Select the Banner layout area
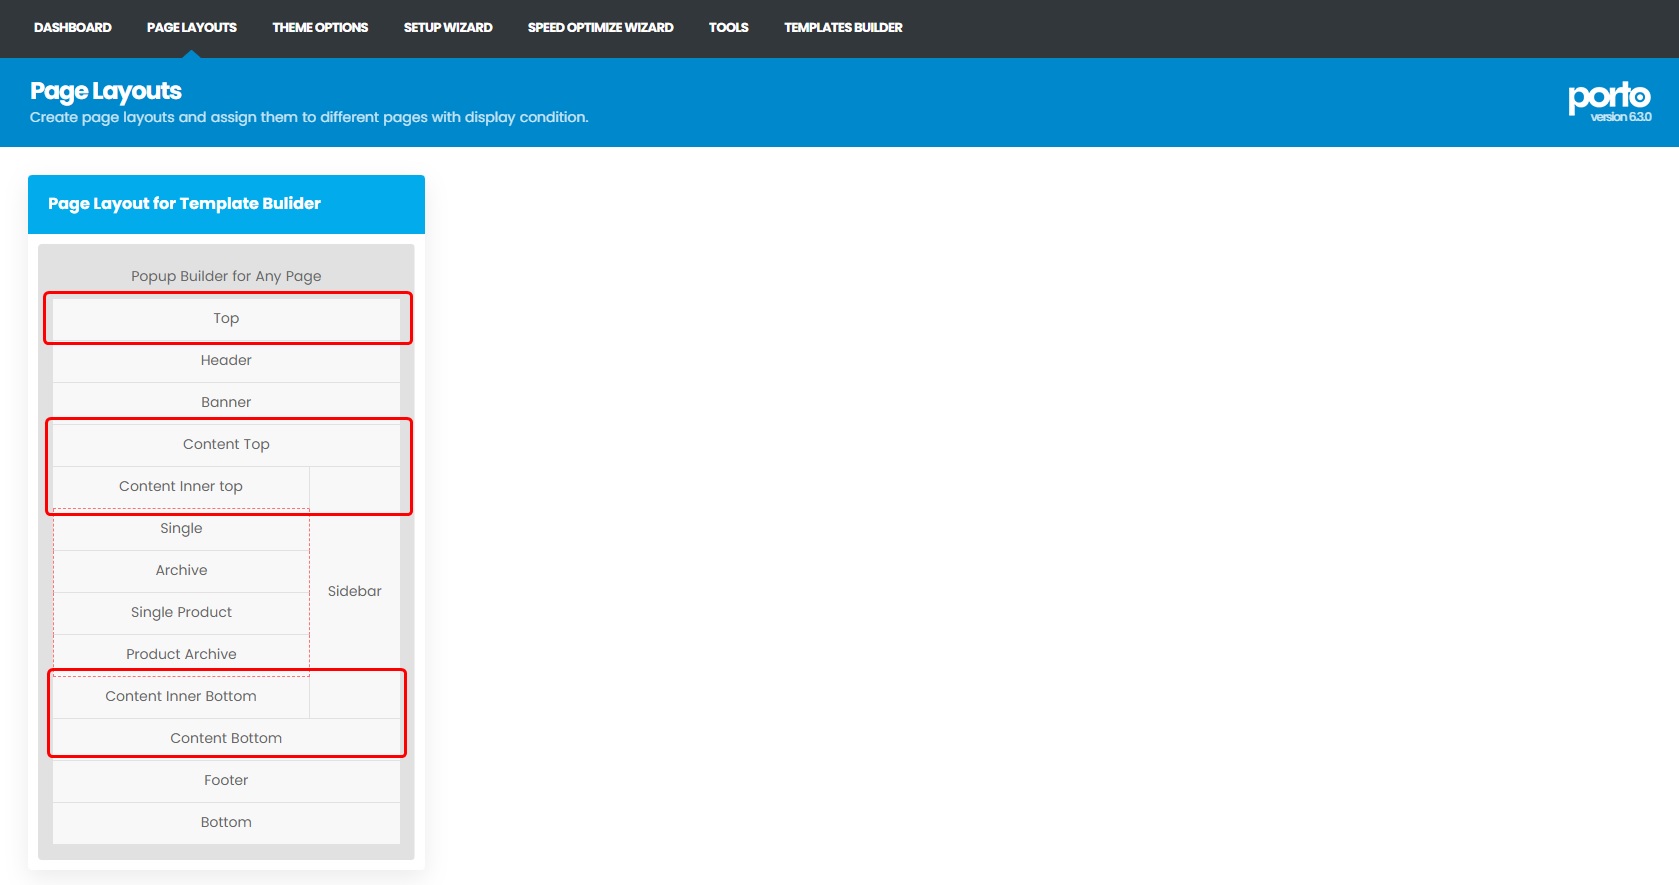This screenshot has width=1679, height=885. tap(226, 403)
